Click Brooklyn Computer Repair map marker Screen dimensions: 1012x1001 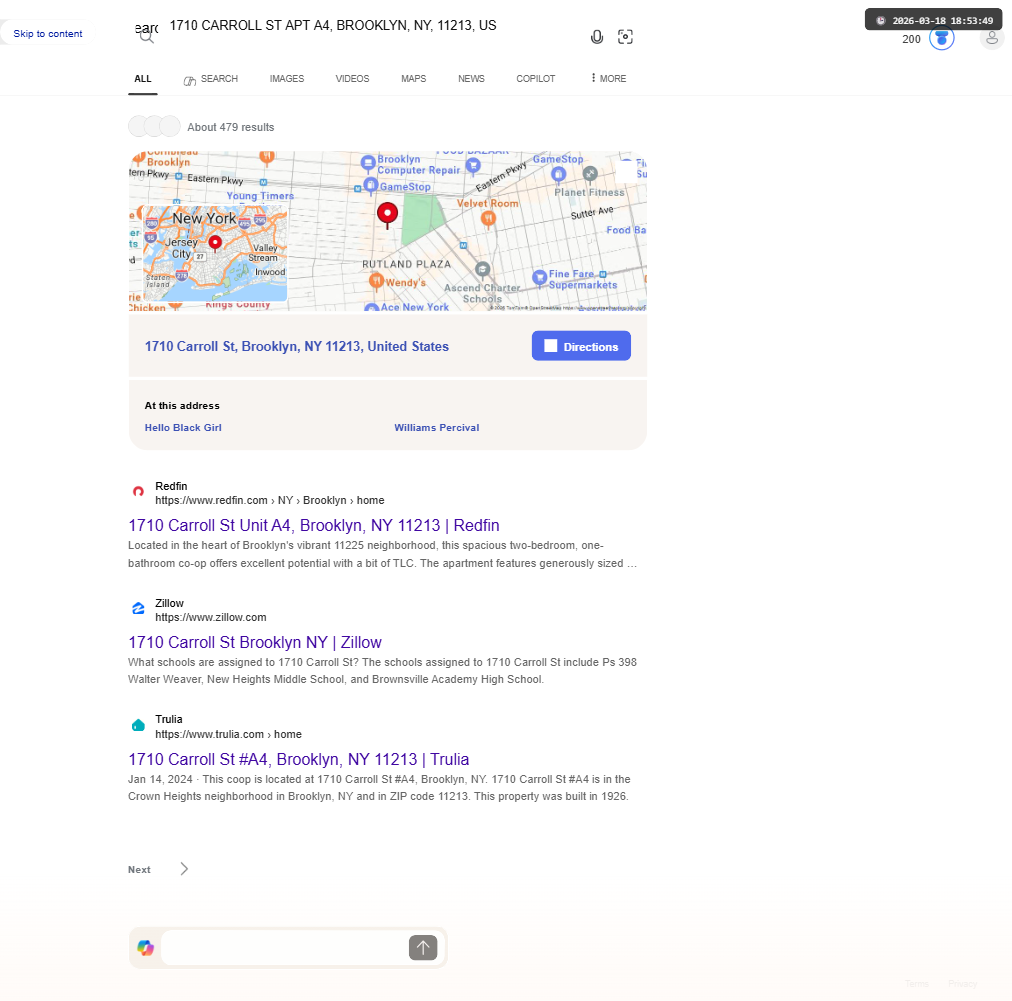(368, 163)
